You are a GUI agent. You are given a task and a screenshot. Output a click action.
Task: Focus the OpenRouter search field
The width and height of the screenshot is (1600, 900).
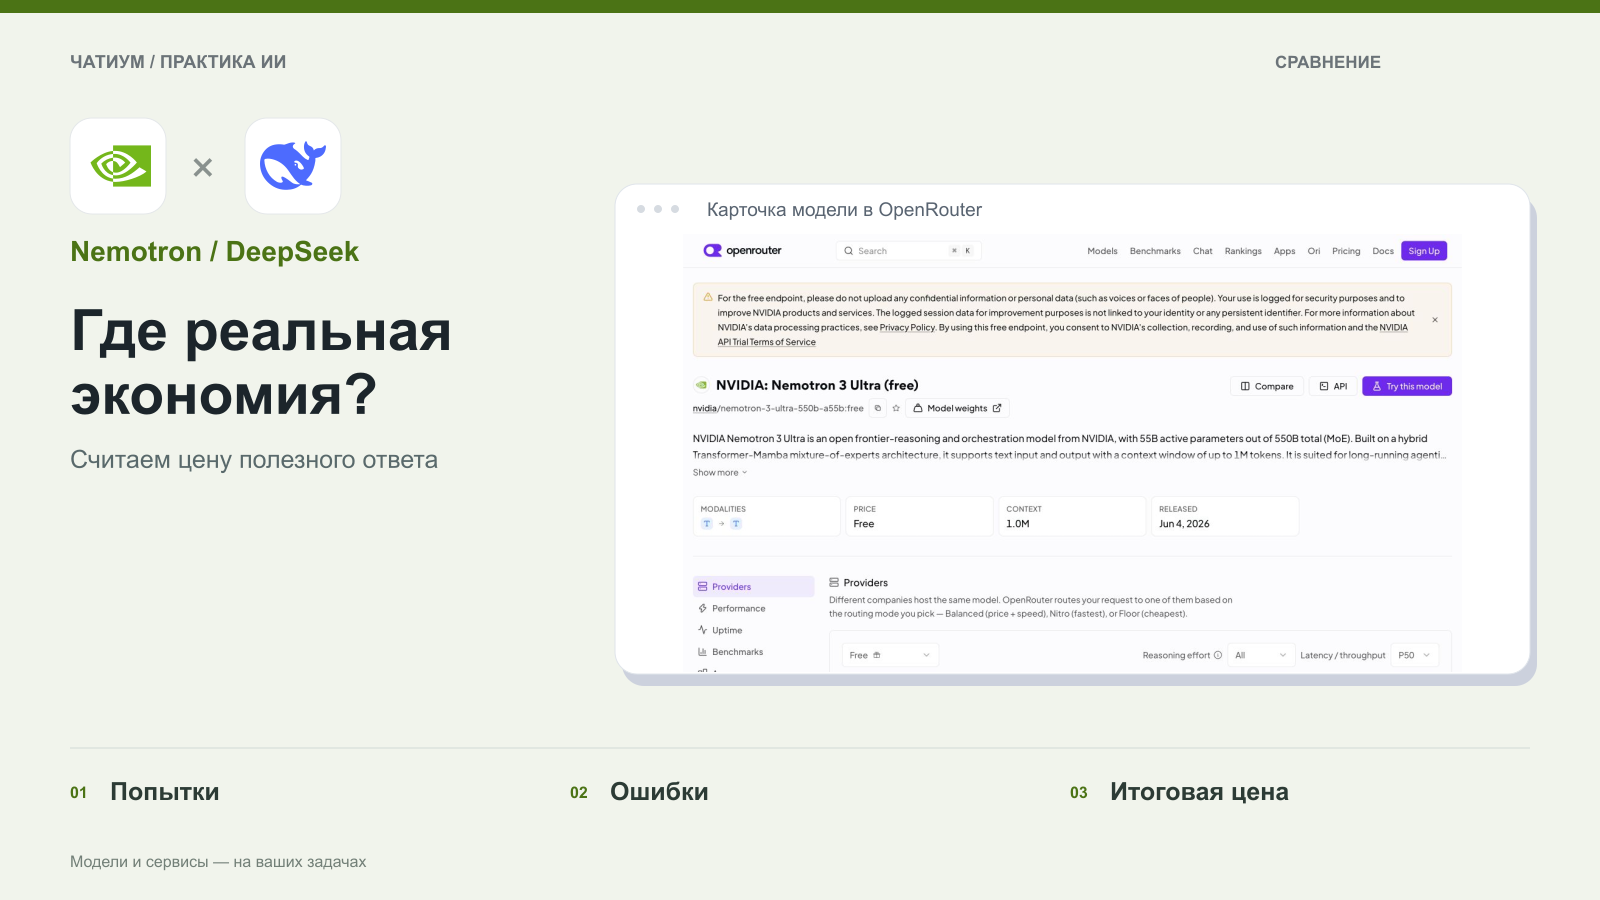click(908, 251)
